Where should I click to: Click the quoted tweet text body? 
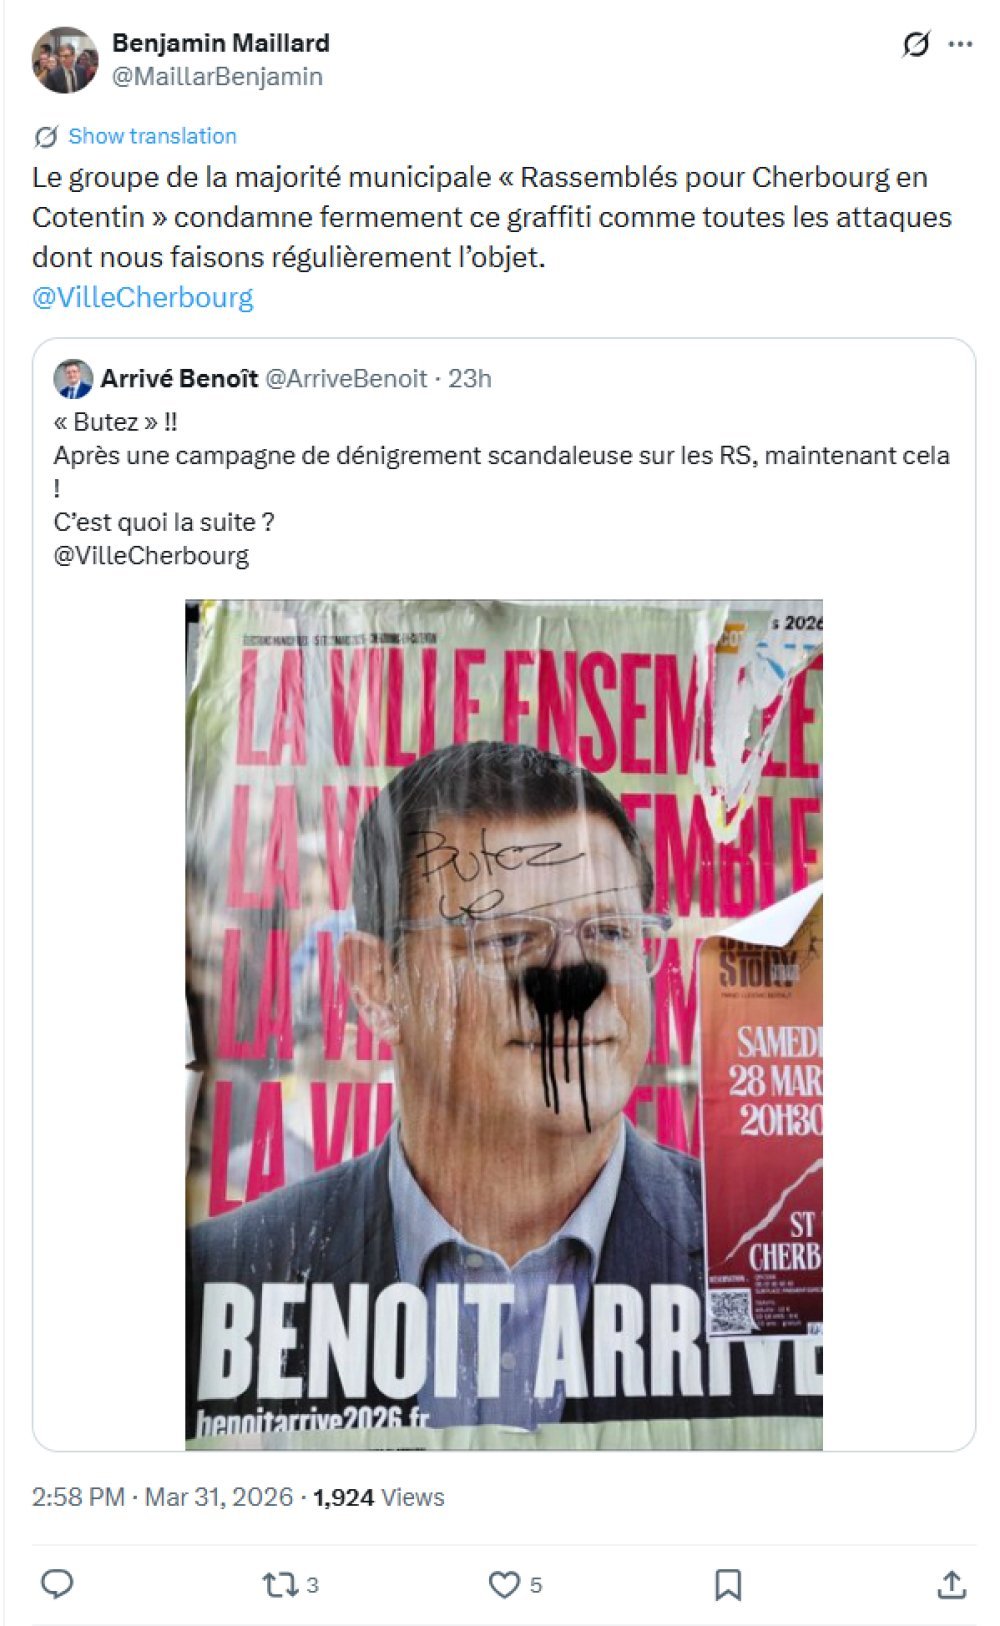pyautogui.click(x=502, y=488)
